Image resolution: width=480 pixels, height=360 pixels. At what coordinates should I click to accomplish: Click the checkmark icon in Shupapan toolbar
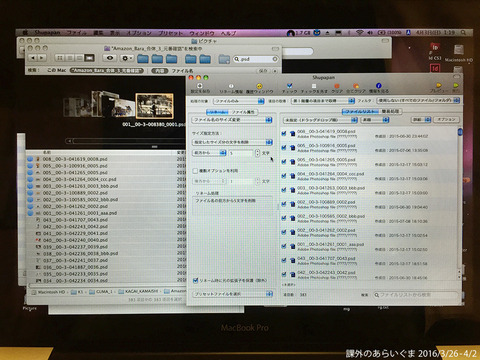pyautogui.click(x=289, y=86)
